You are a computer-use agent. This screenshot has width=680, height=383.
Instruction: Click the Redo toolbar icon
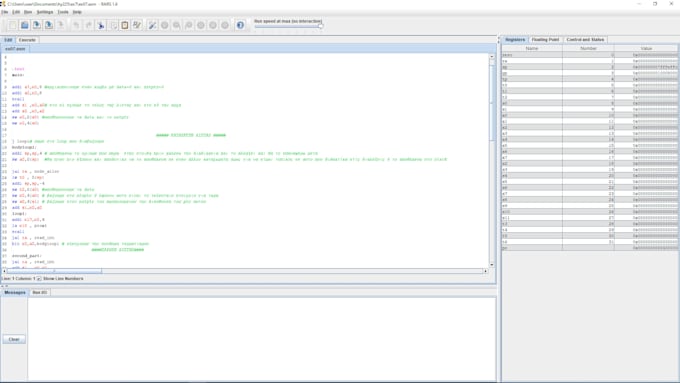tap(88, 25)
